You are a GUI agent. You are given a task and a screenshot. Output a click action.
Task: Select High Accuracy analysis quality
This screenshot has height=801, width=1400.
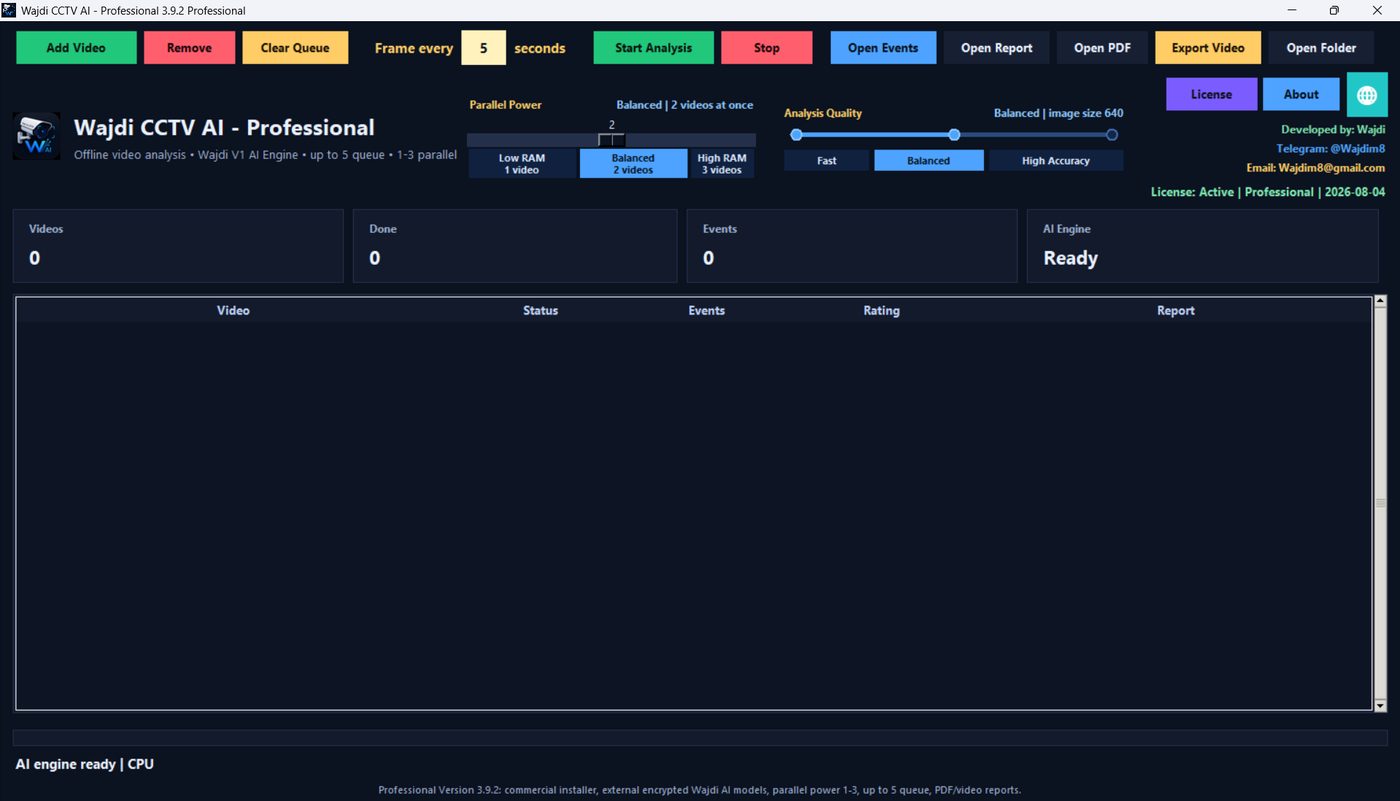tap(1056, 160)
